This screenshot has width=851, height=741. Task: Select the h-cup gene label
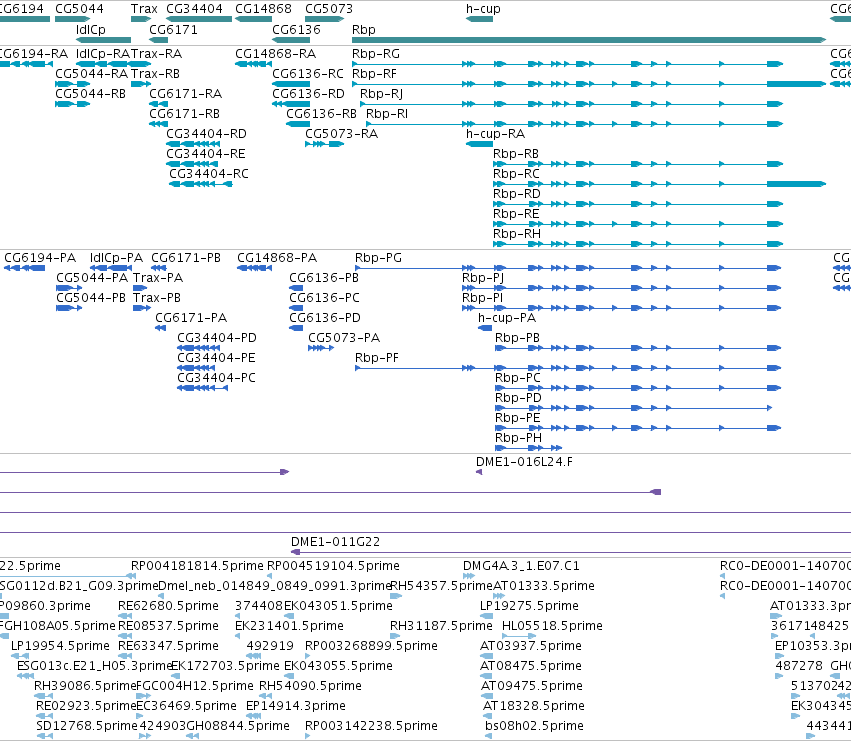pos(483,9)
